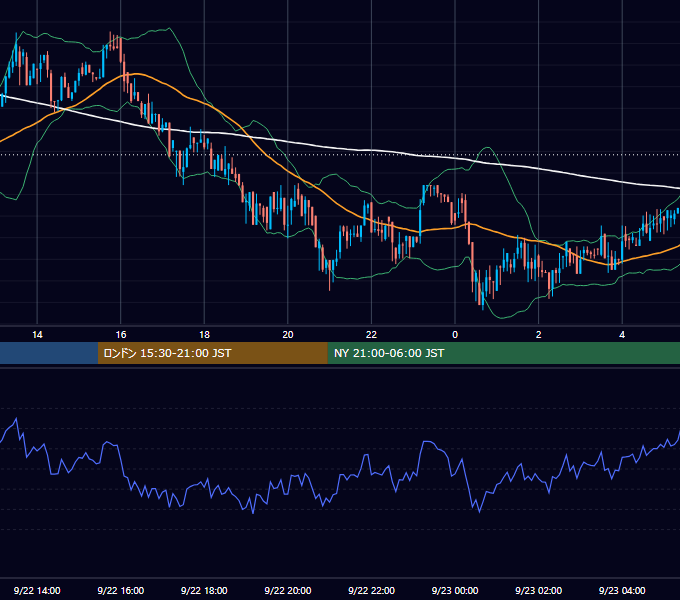
Task: Click the 9/22 18:00 time label
Action: click(204, 590)
